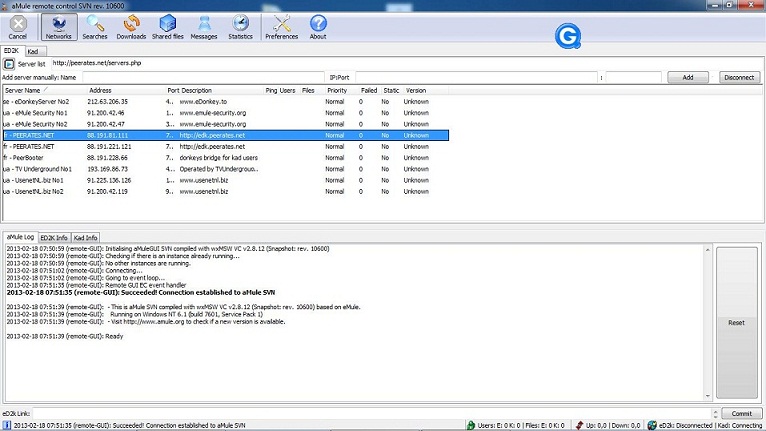Click the Commit button
Image resolution: width=766 pixels, height=431 pixels.
[738, 413]
